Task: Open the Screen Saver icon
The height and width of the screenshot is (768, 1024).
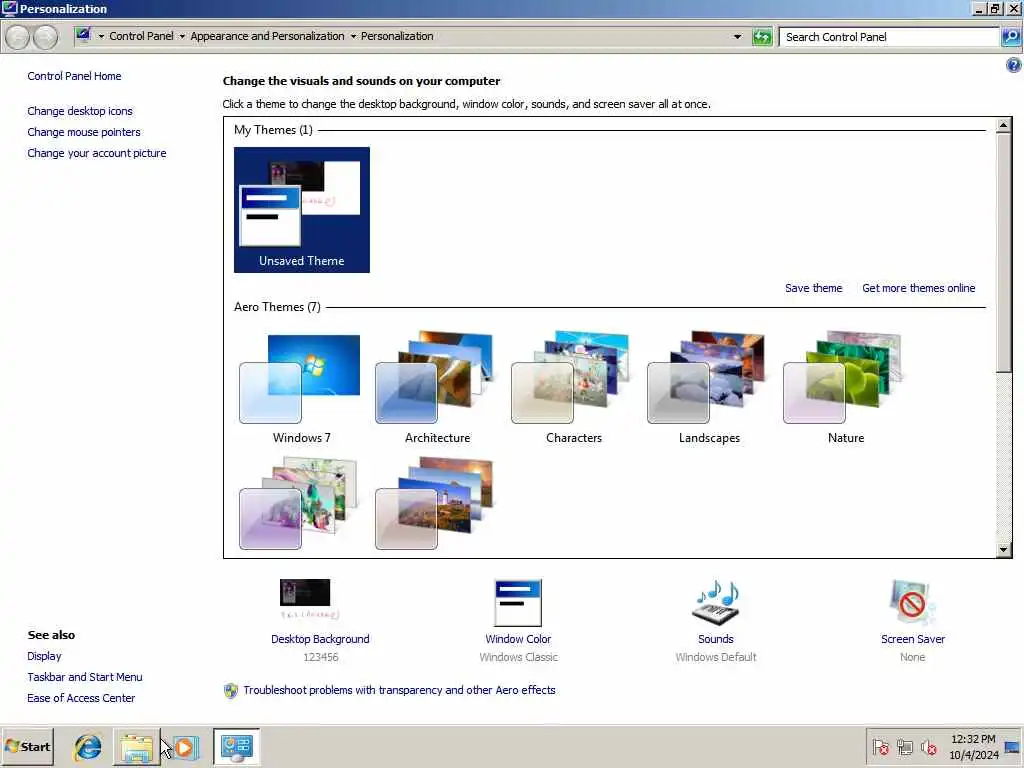Action: point(912,602)
